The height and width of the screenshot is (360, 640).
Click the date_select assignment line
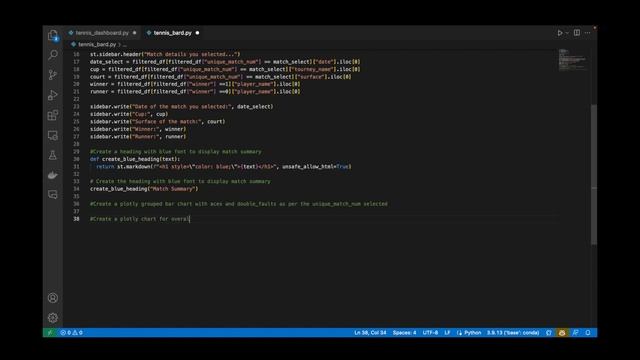(225, 62)
